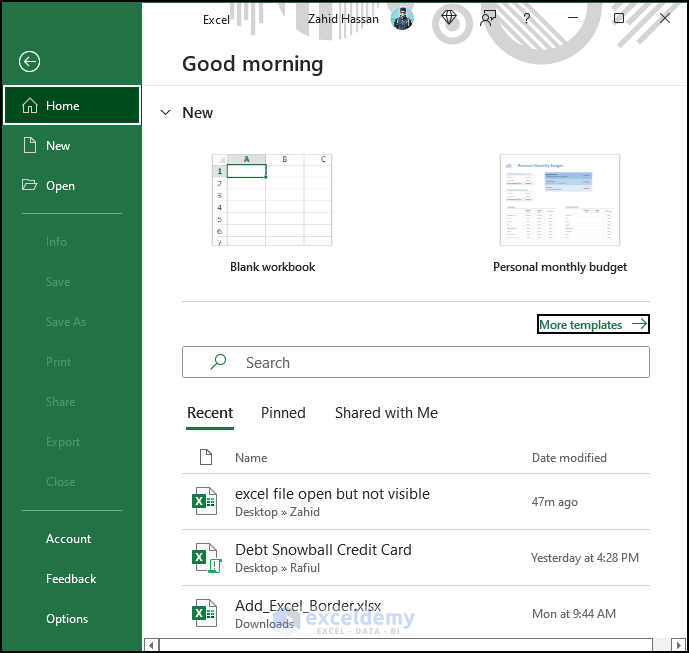Collapse the New section chevron
The image size is (689, 653).
point(164,113)
